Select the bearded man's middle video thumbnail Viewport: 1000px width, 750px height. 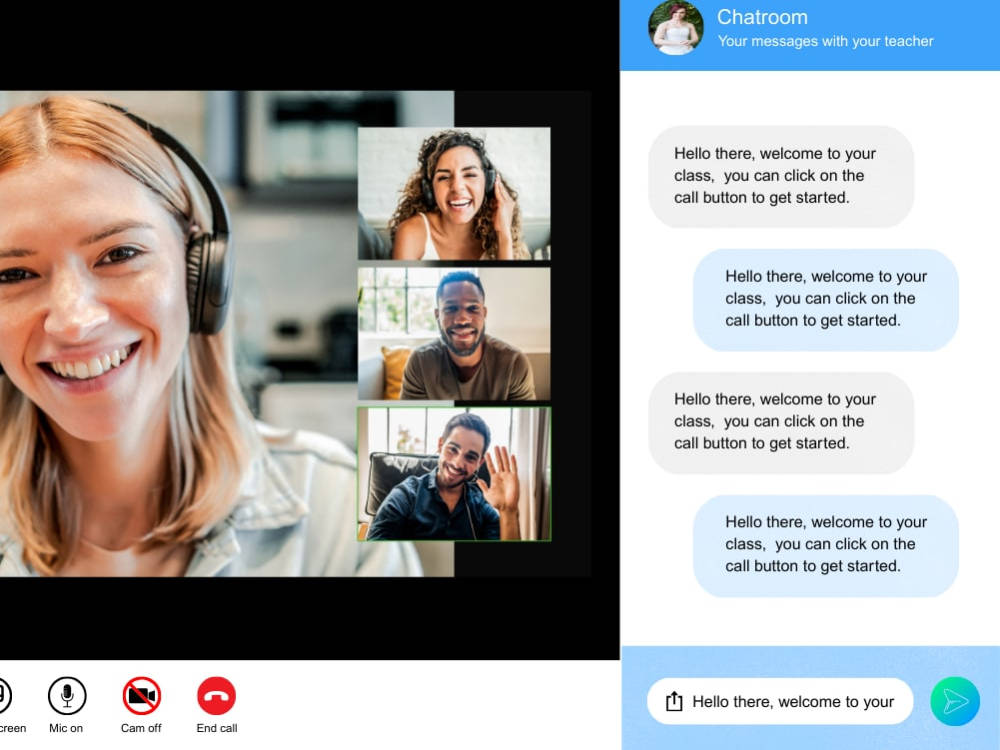[x=454, y=334]
